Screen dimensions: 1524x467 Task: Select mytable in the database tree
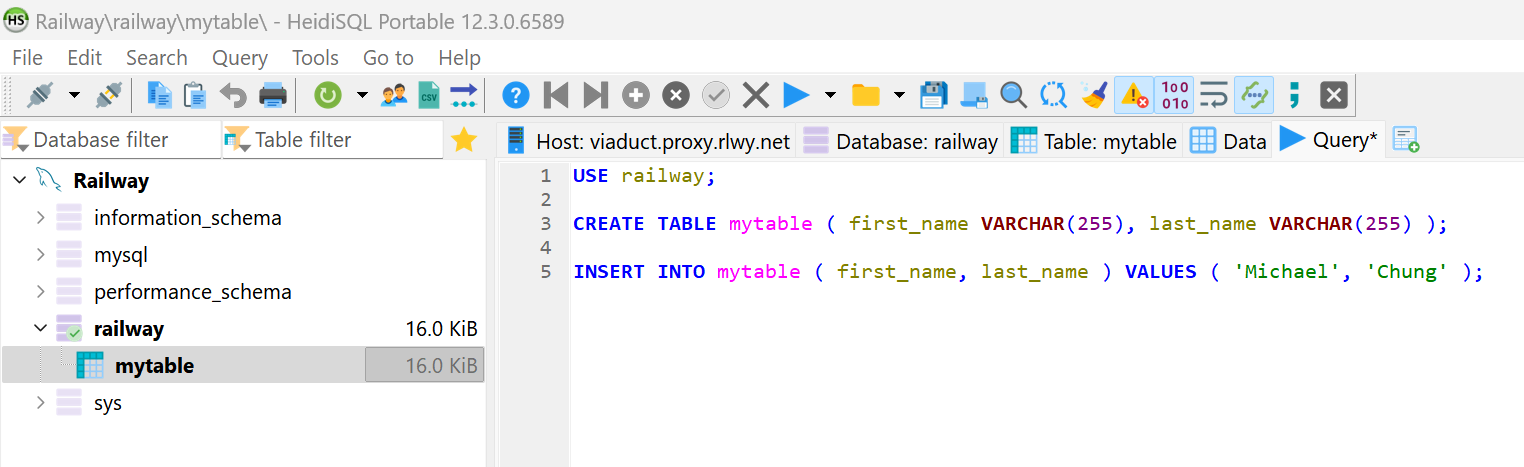coord(154,366)
